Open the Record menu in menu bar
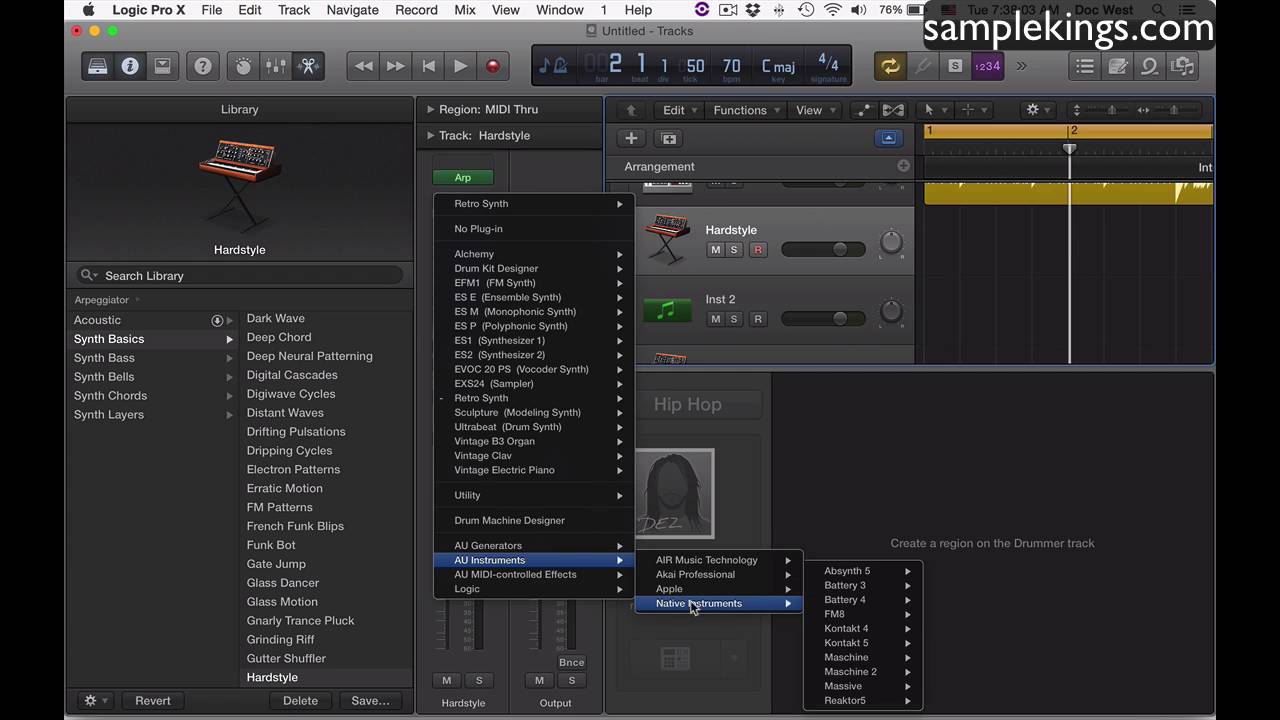1280x720 pixels. 416,10
